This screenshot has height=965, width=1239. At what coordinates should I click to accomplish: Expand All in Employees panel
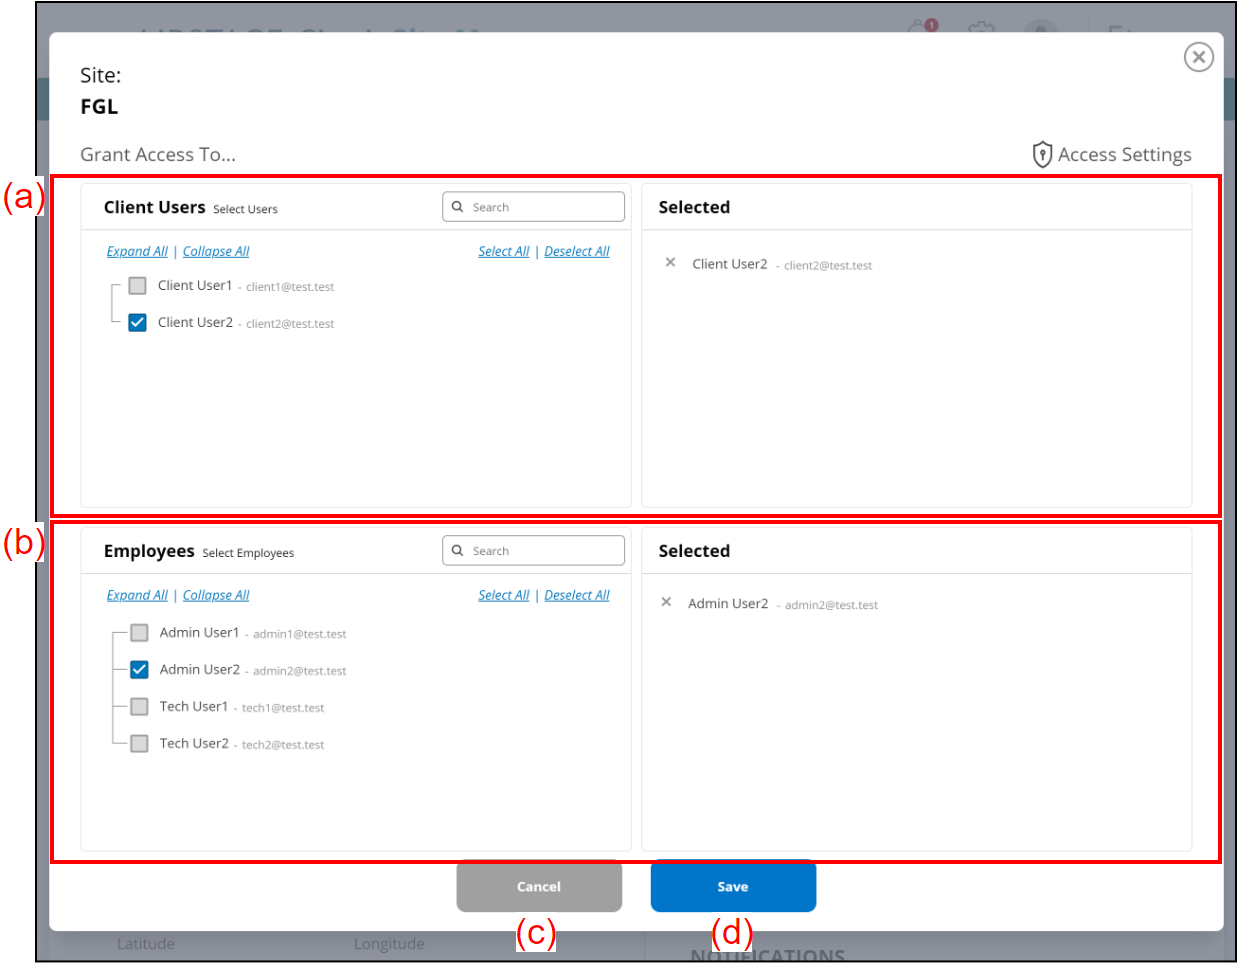click(137, 595)
